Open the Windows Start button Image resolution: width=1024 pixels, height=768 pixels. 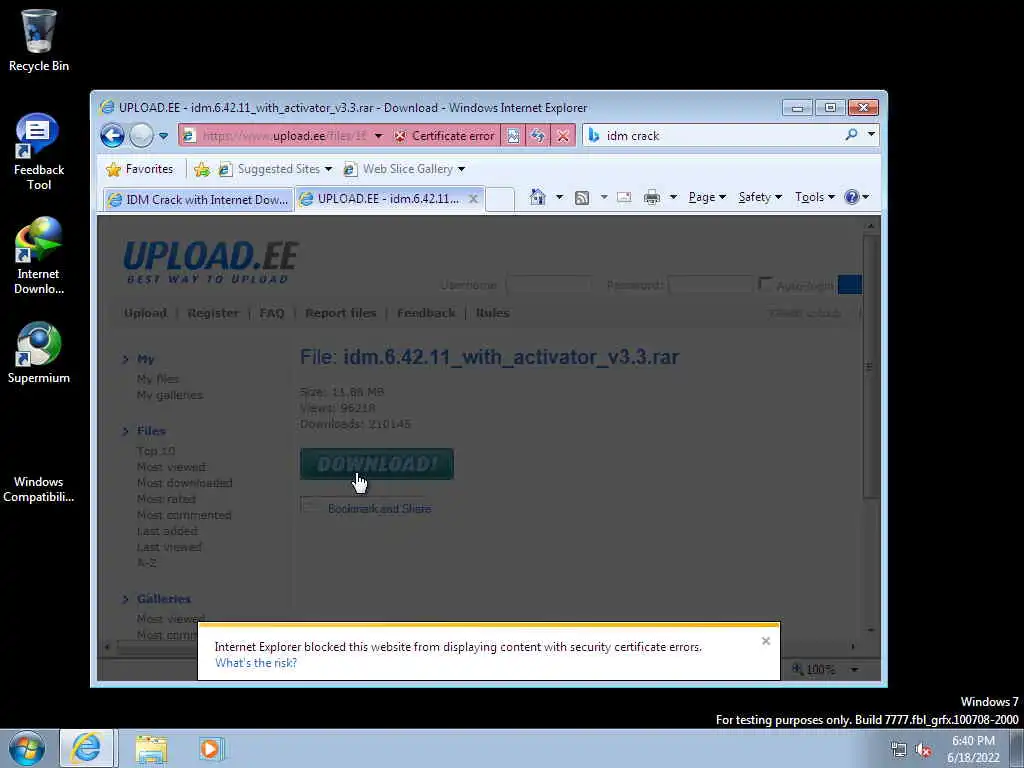click(x=27, y=748)
